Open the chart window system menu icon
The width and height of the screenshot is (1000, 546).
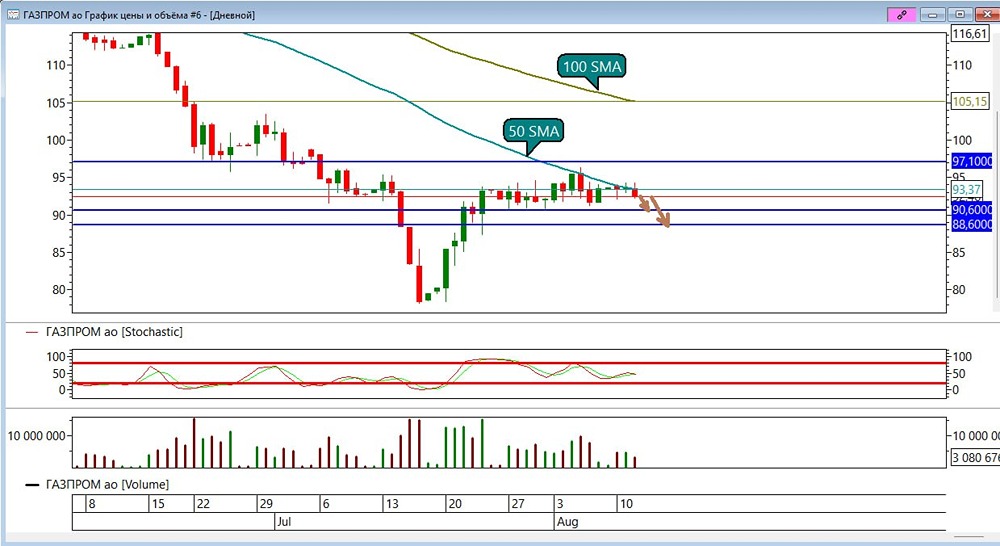click(13, 15)
